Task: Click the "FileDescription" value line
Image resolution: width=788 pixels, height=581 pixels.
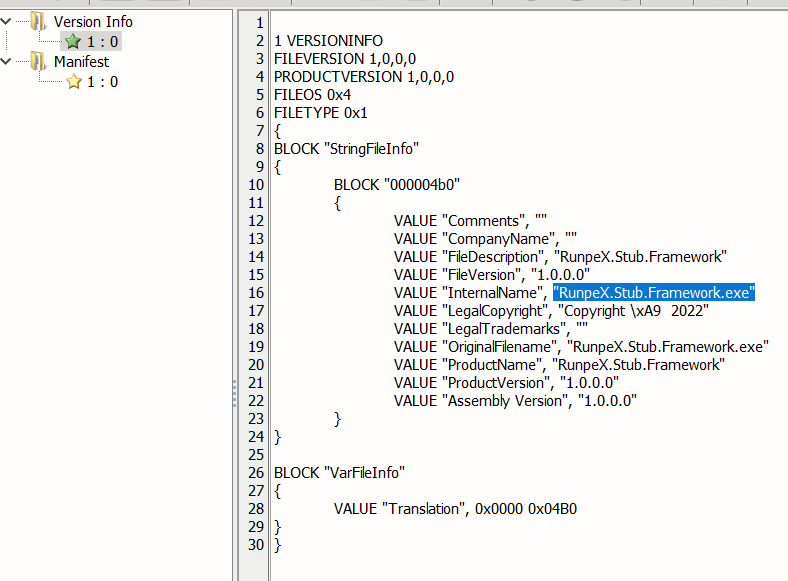Action: pos(560,257)
